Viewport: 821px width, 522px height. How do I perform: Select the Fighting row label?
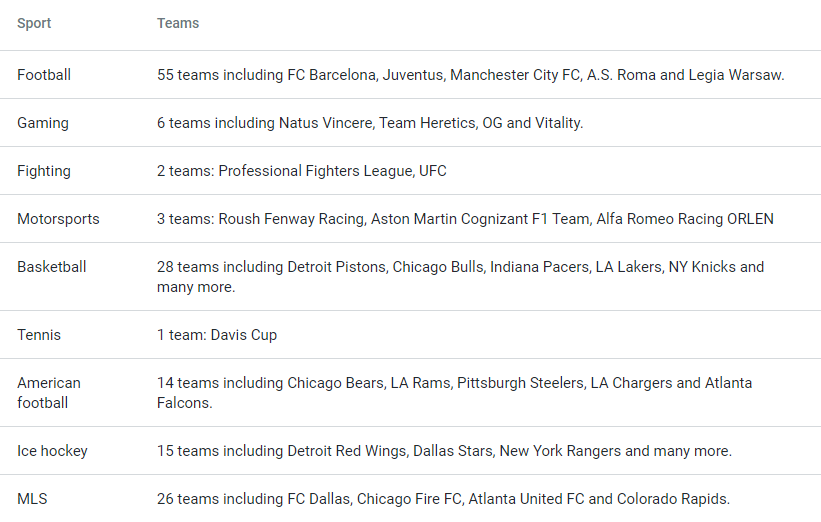tap(44, 171)
